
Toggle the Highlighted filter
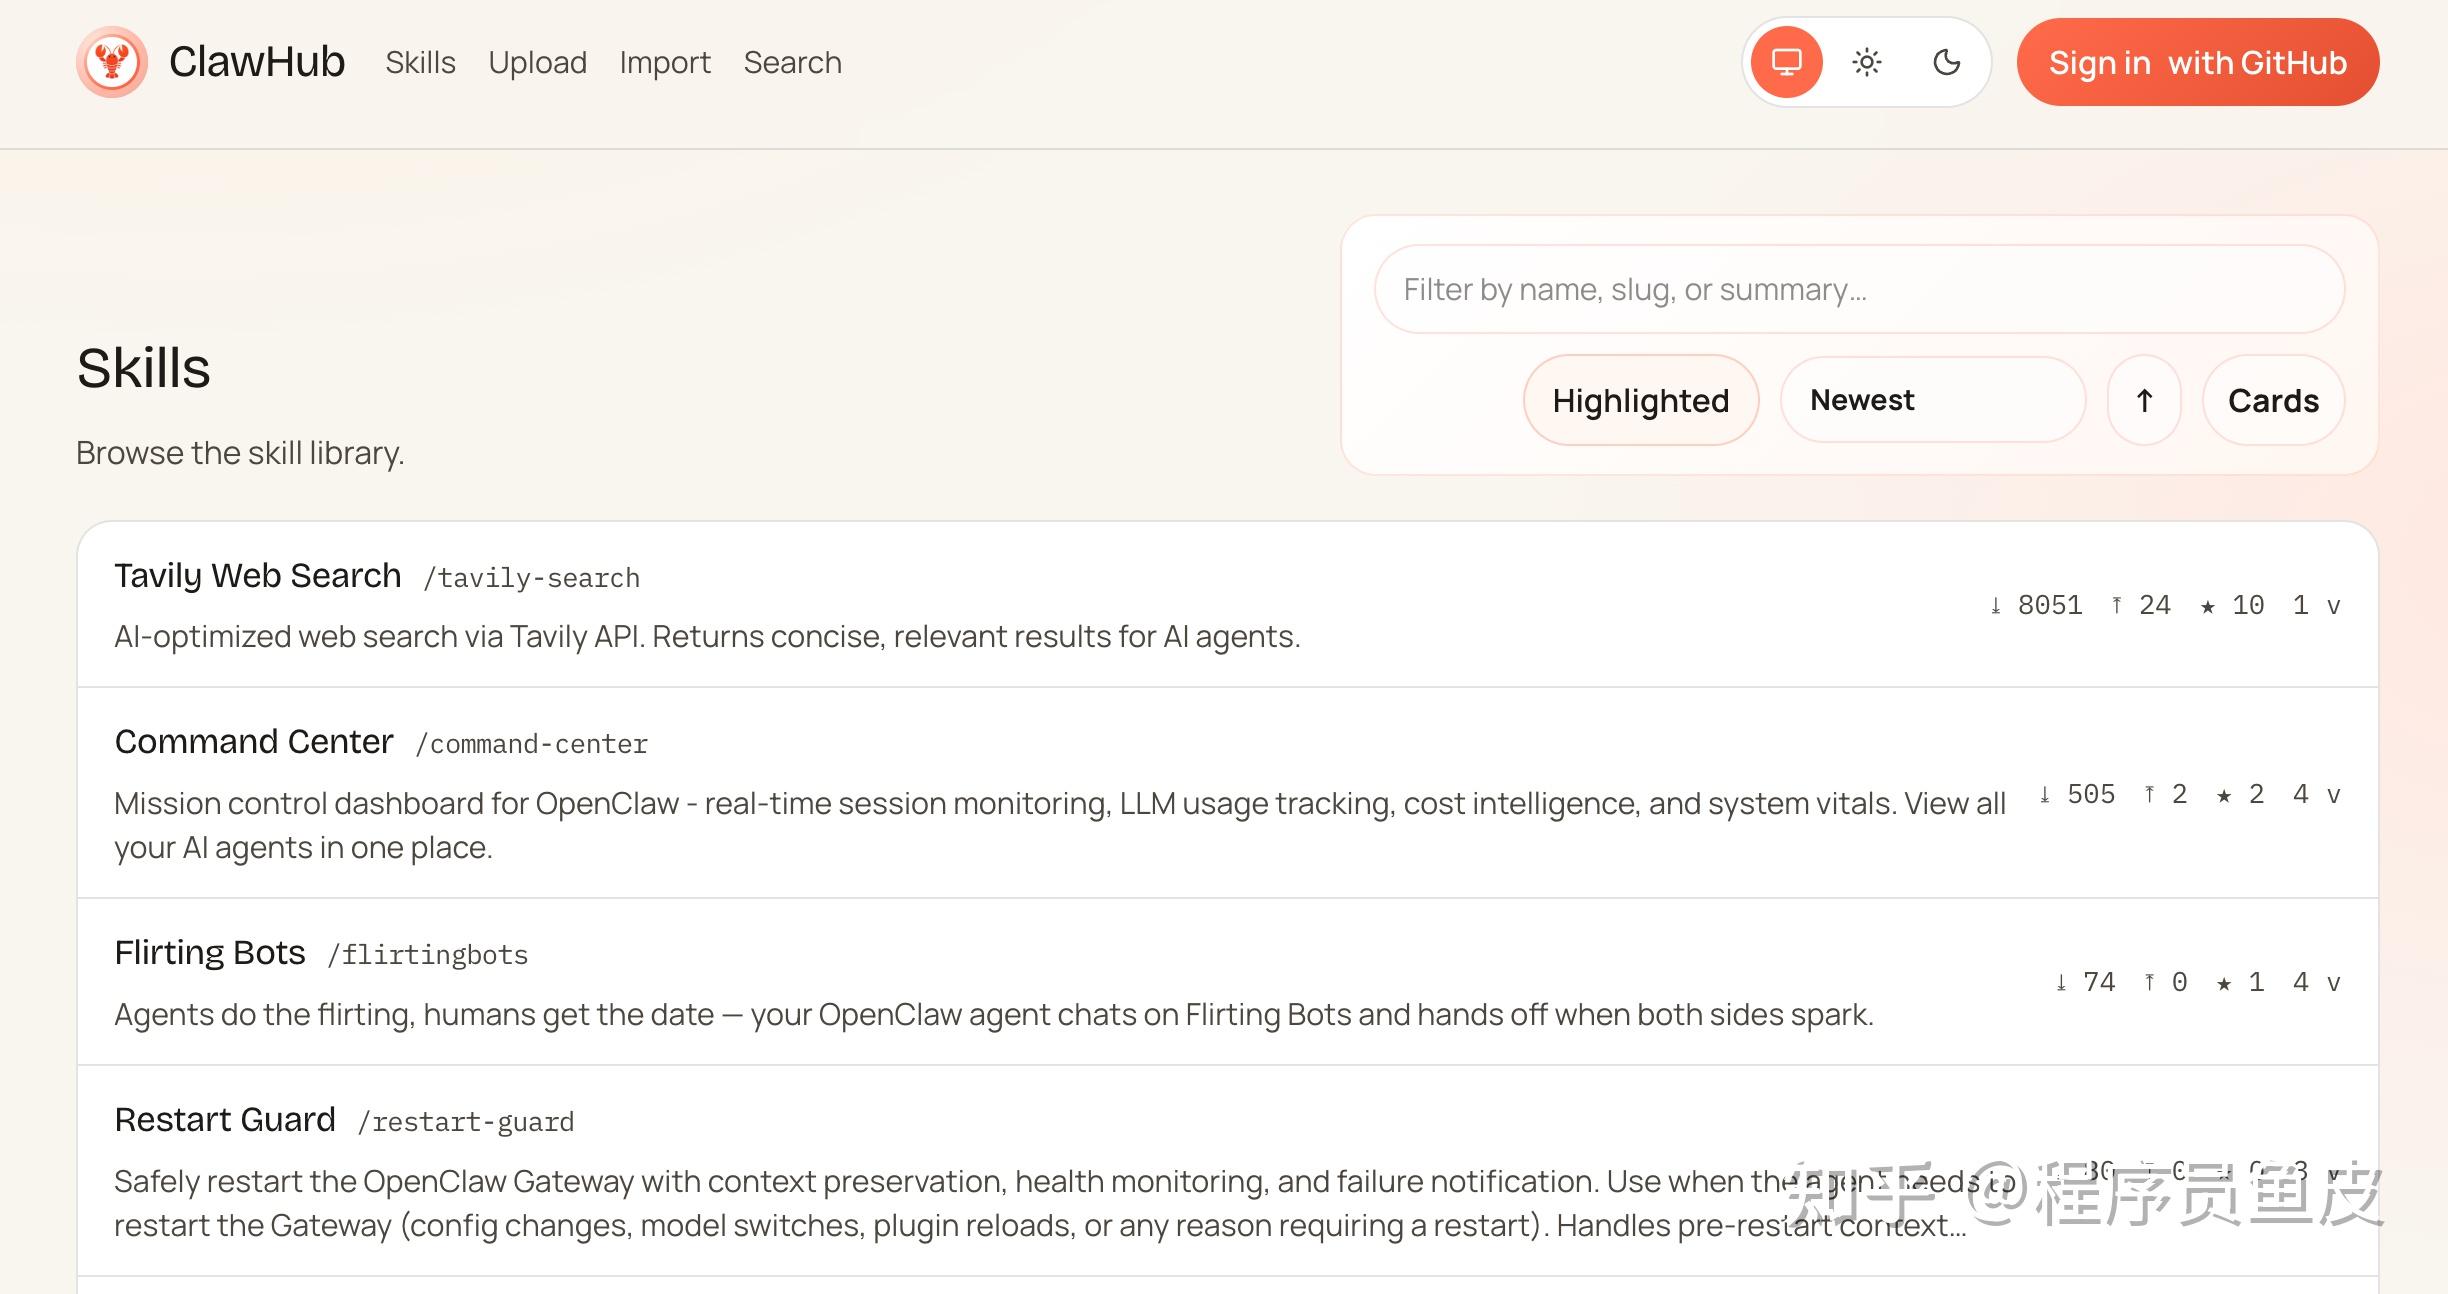[1640, 401]
